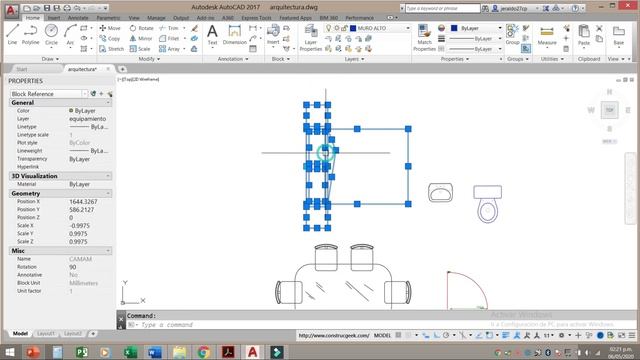The height and width of the screenshot is (360, 640).
Task: Open the Block Reference object type dropdown
Action: (85, 94)
